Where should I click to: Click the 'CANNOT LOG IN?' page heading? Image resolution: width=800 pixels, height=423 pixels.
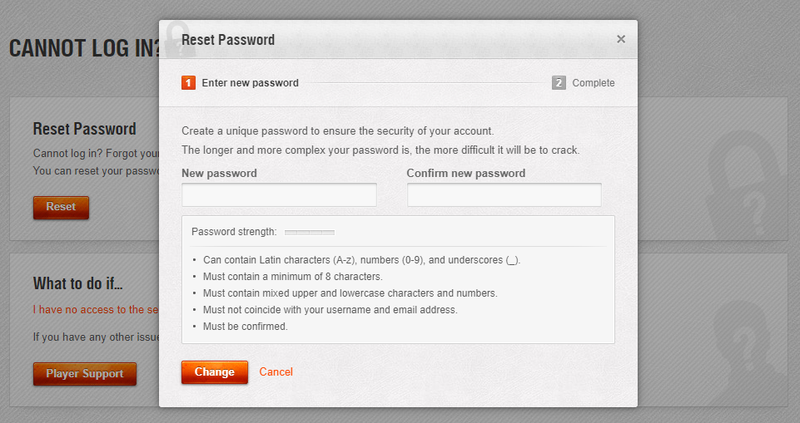click(x=85, y=48)
